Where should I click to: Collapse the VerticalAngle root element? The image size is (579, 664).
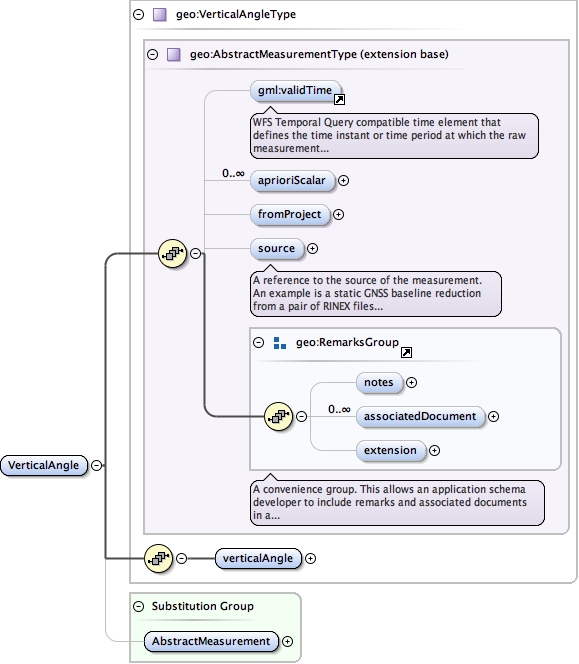point(97,465)
